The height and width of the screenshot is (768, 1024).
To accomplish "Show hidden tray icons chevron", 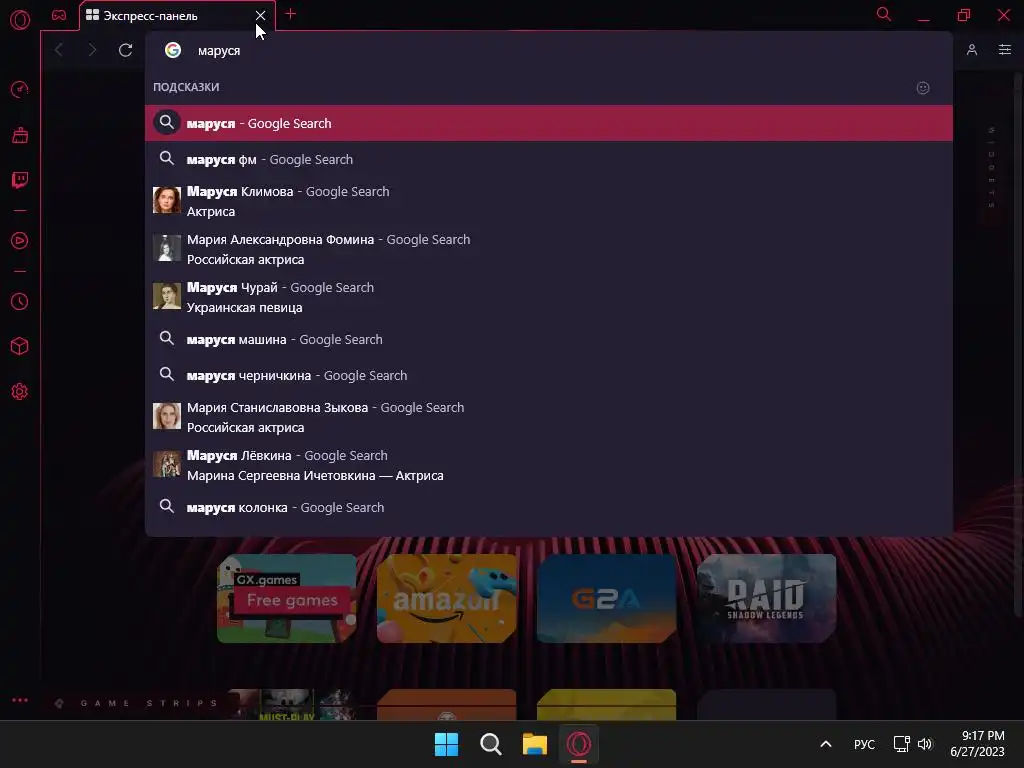I will click(825, 744).
